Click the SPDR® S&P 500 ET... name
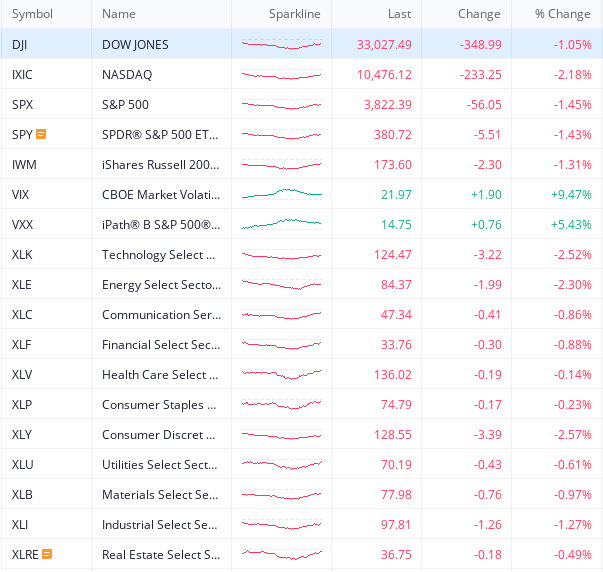 pos(160,134)
